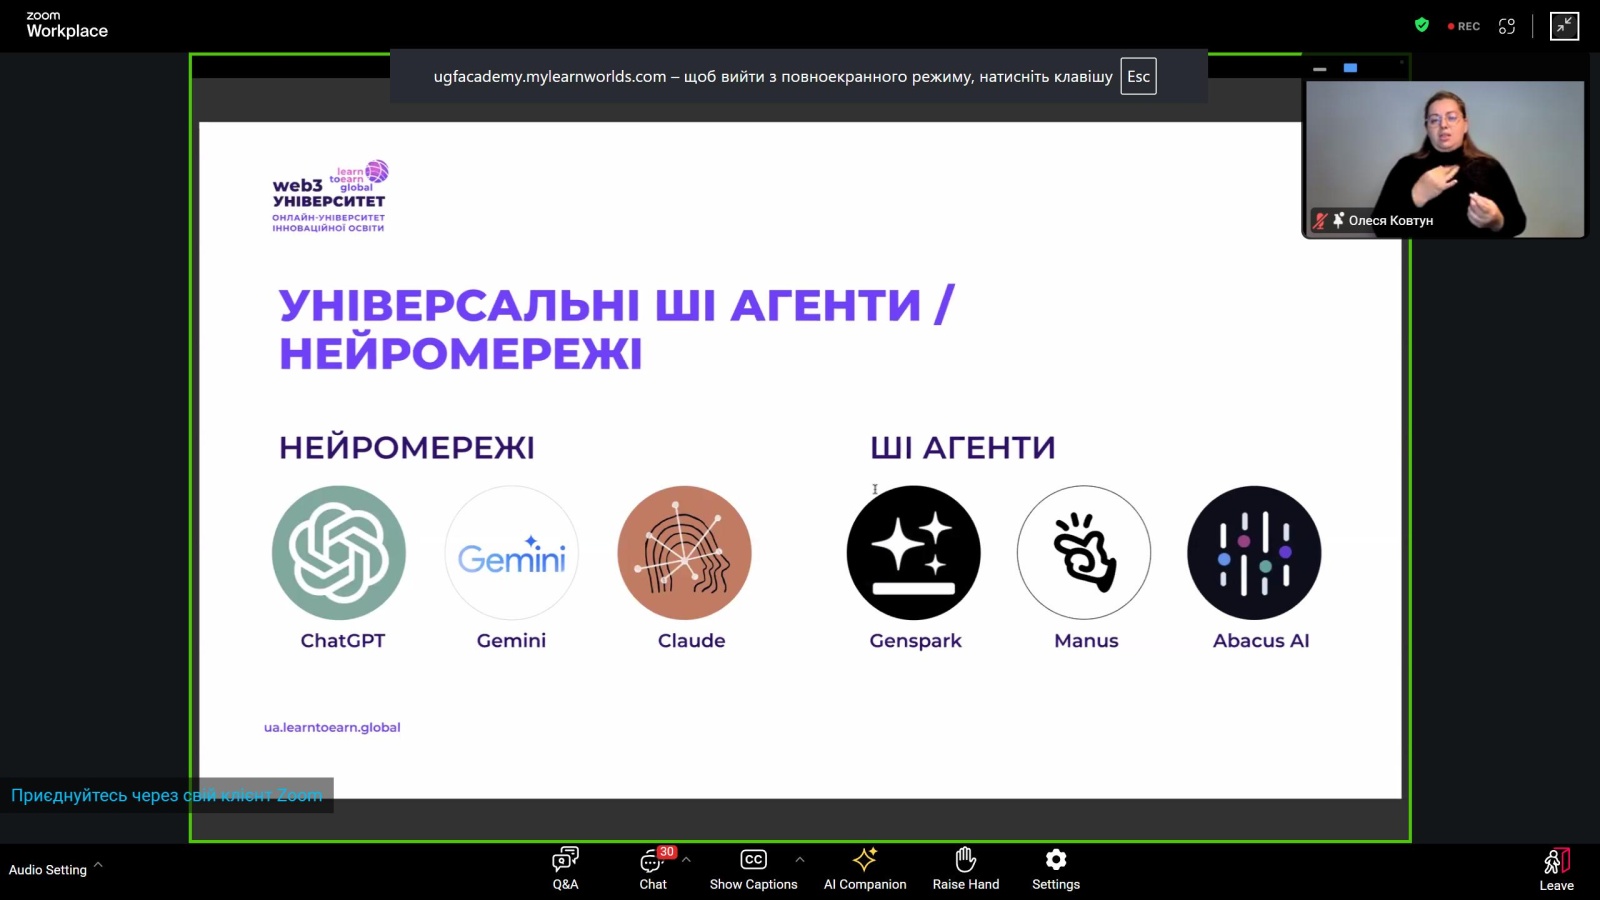Screen dimensions: 1600x900
Task: Open the view layout switcher icon
Action: pyautogui.click(x=1507, y=26)
